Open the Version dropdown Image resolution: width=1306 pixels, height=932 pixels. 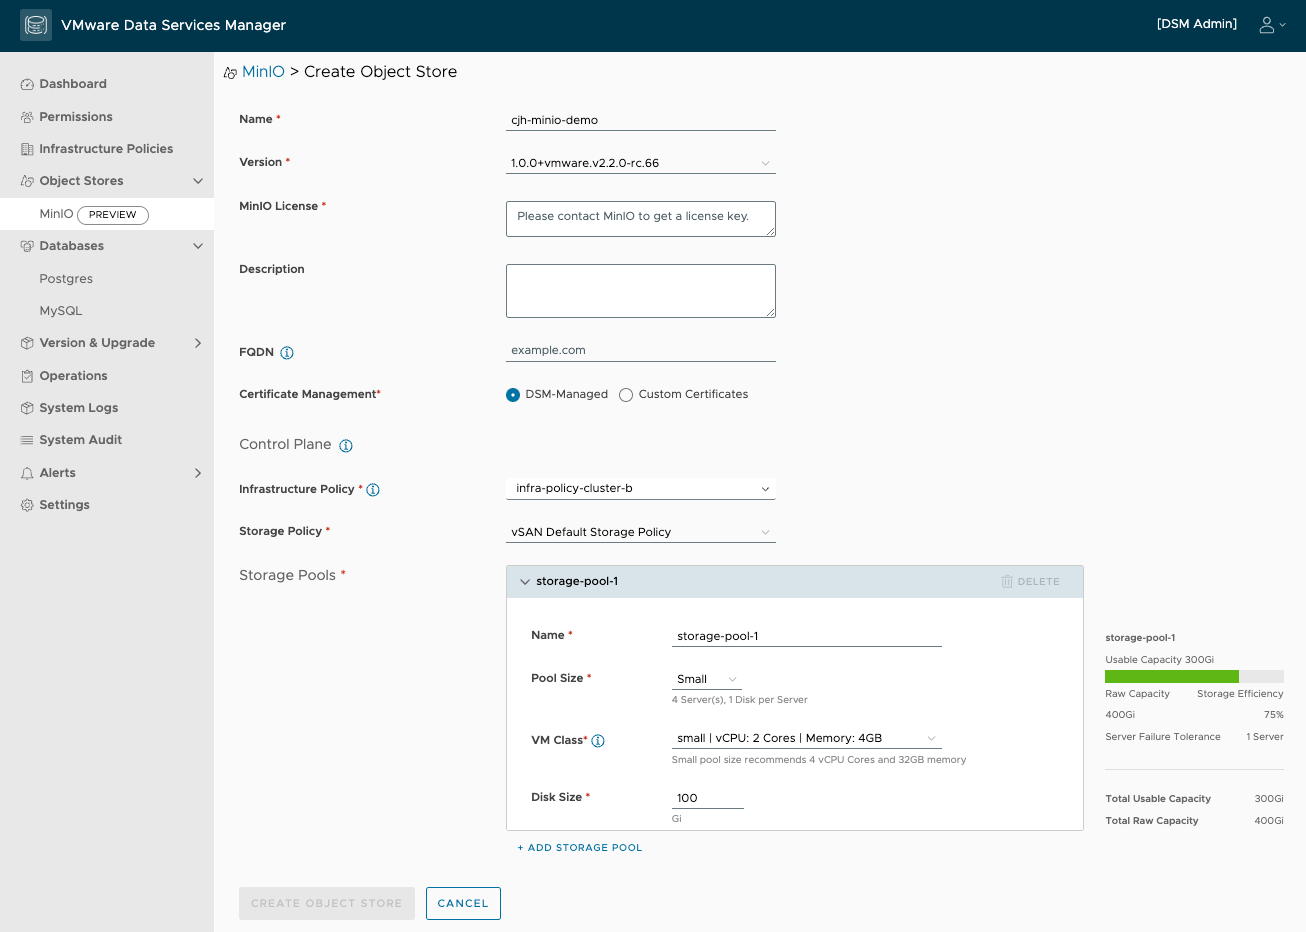pos(641,163)
